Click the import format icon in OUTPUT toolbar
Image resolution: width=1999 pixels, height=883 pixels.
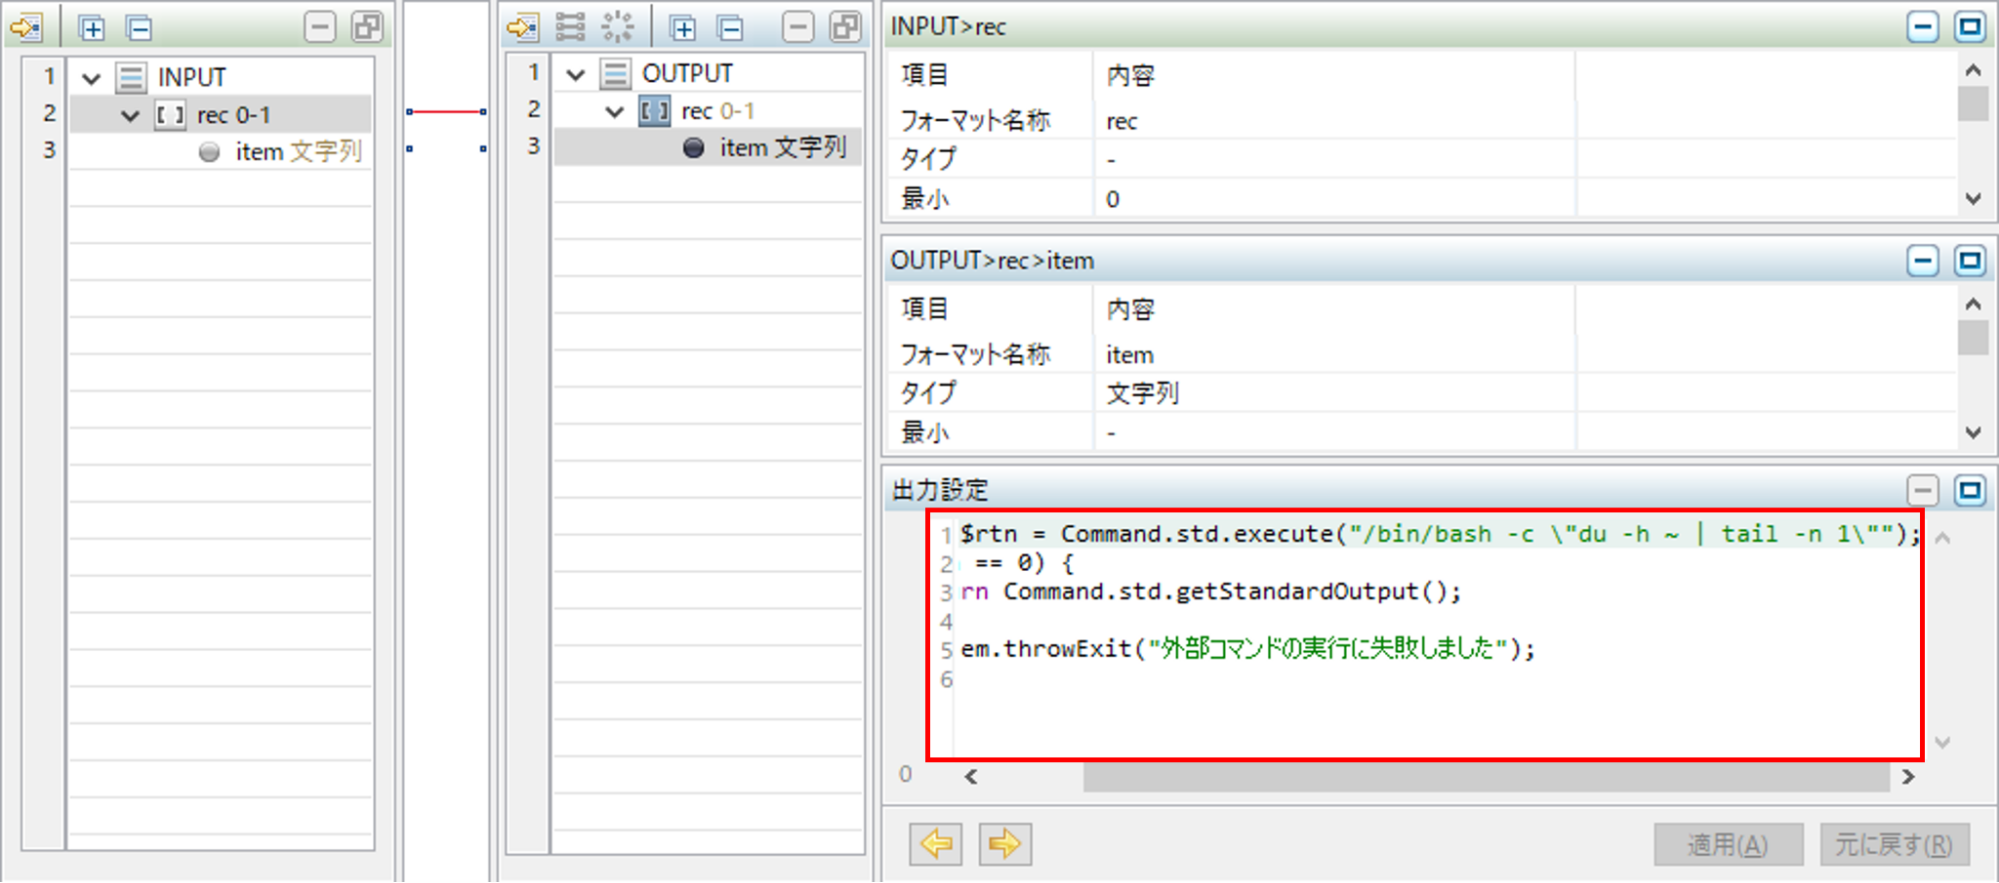pyautogui.click(x=522, y=27)
